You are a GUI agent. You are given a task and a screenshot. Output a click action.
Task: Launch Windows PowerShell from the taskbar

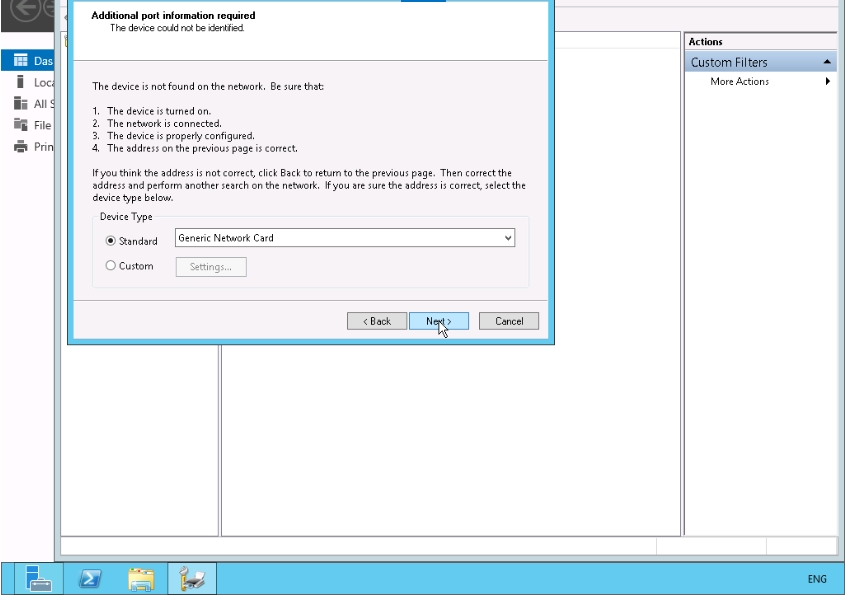90,578
